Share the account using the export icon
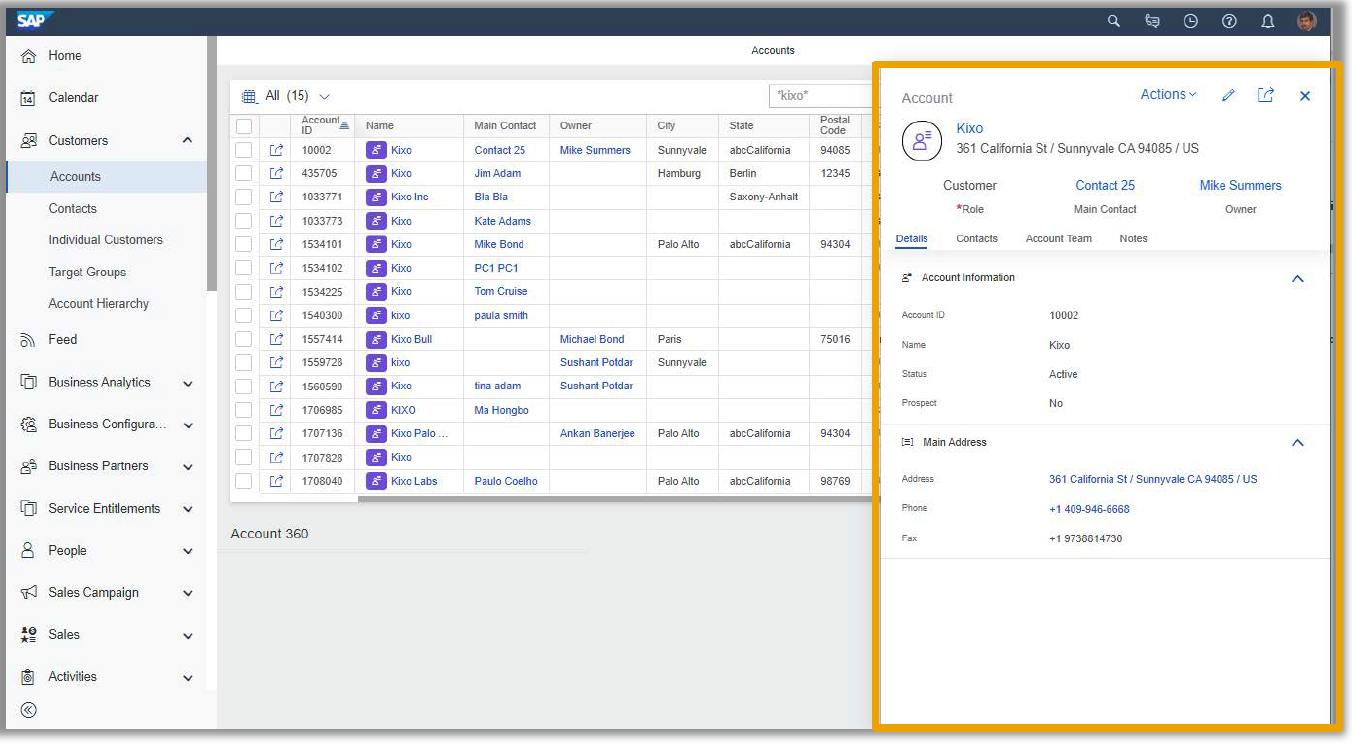Screen dimensions: 1352x744 1266,94
